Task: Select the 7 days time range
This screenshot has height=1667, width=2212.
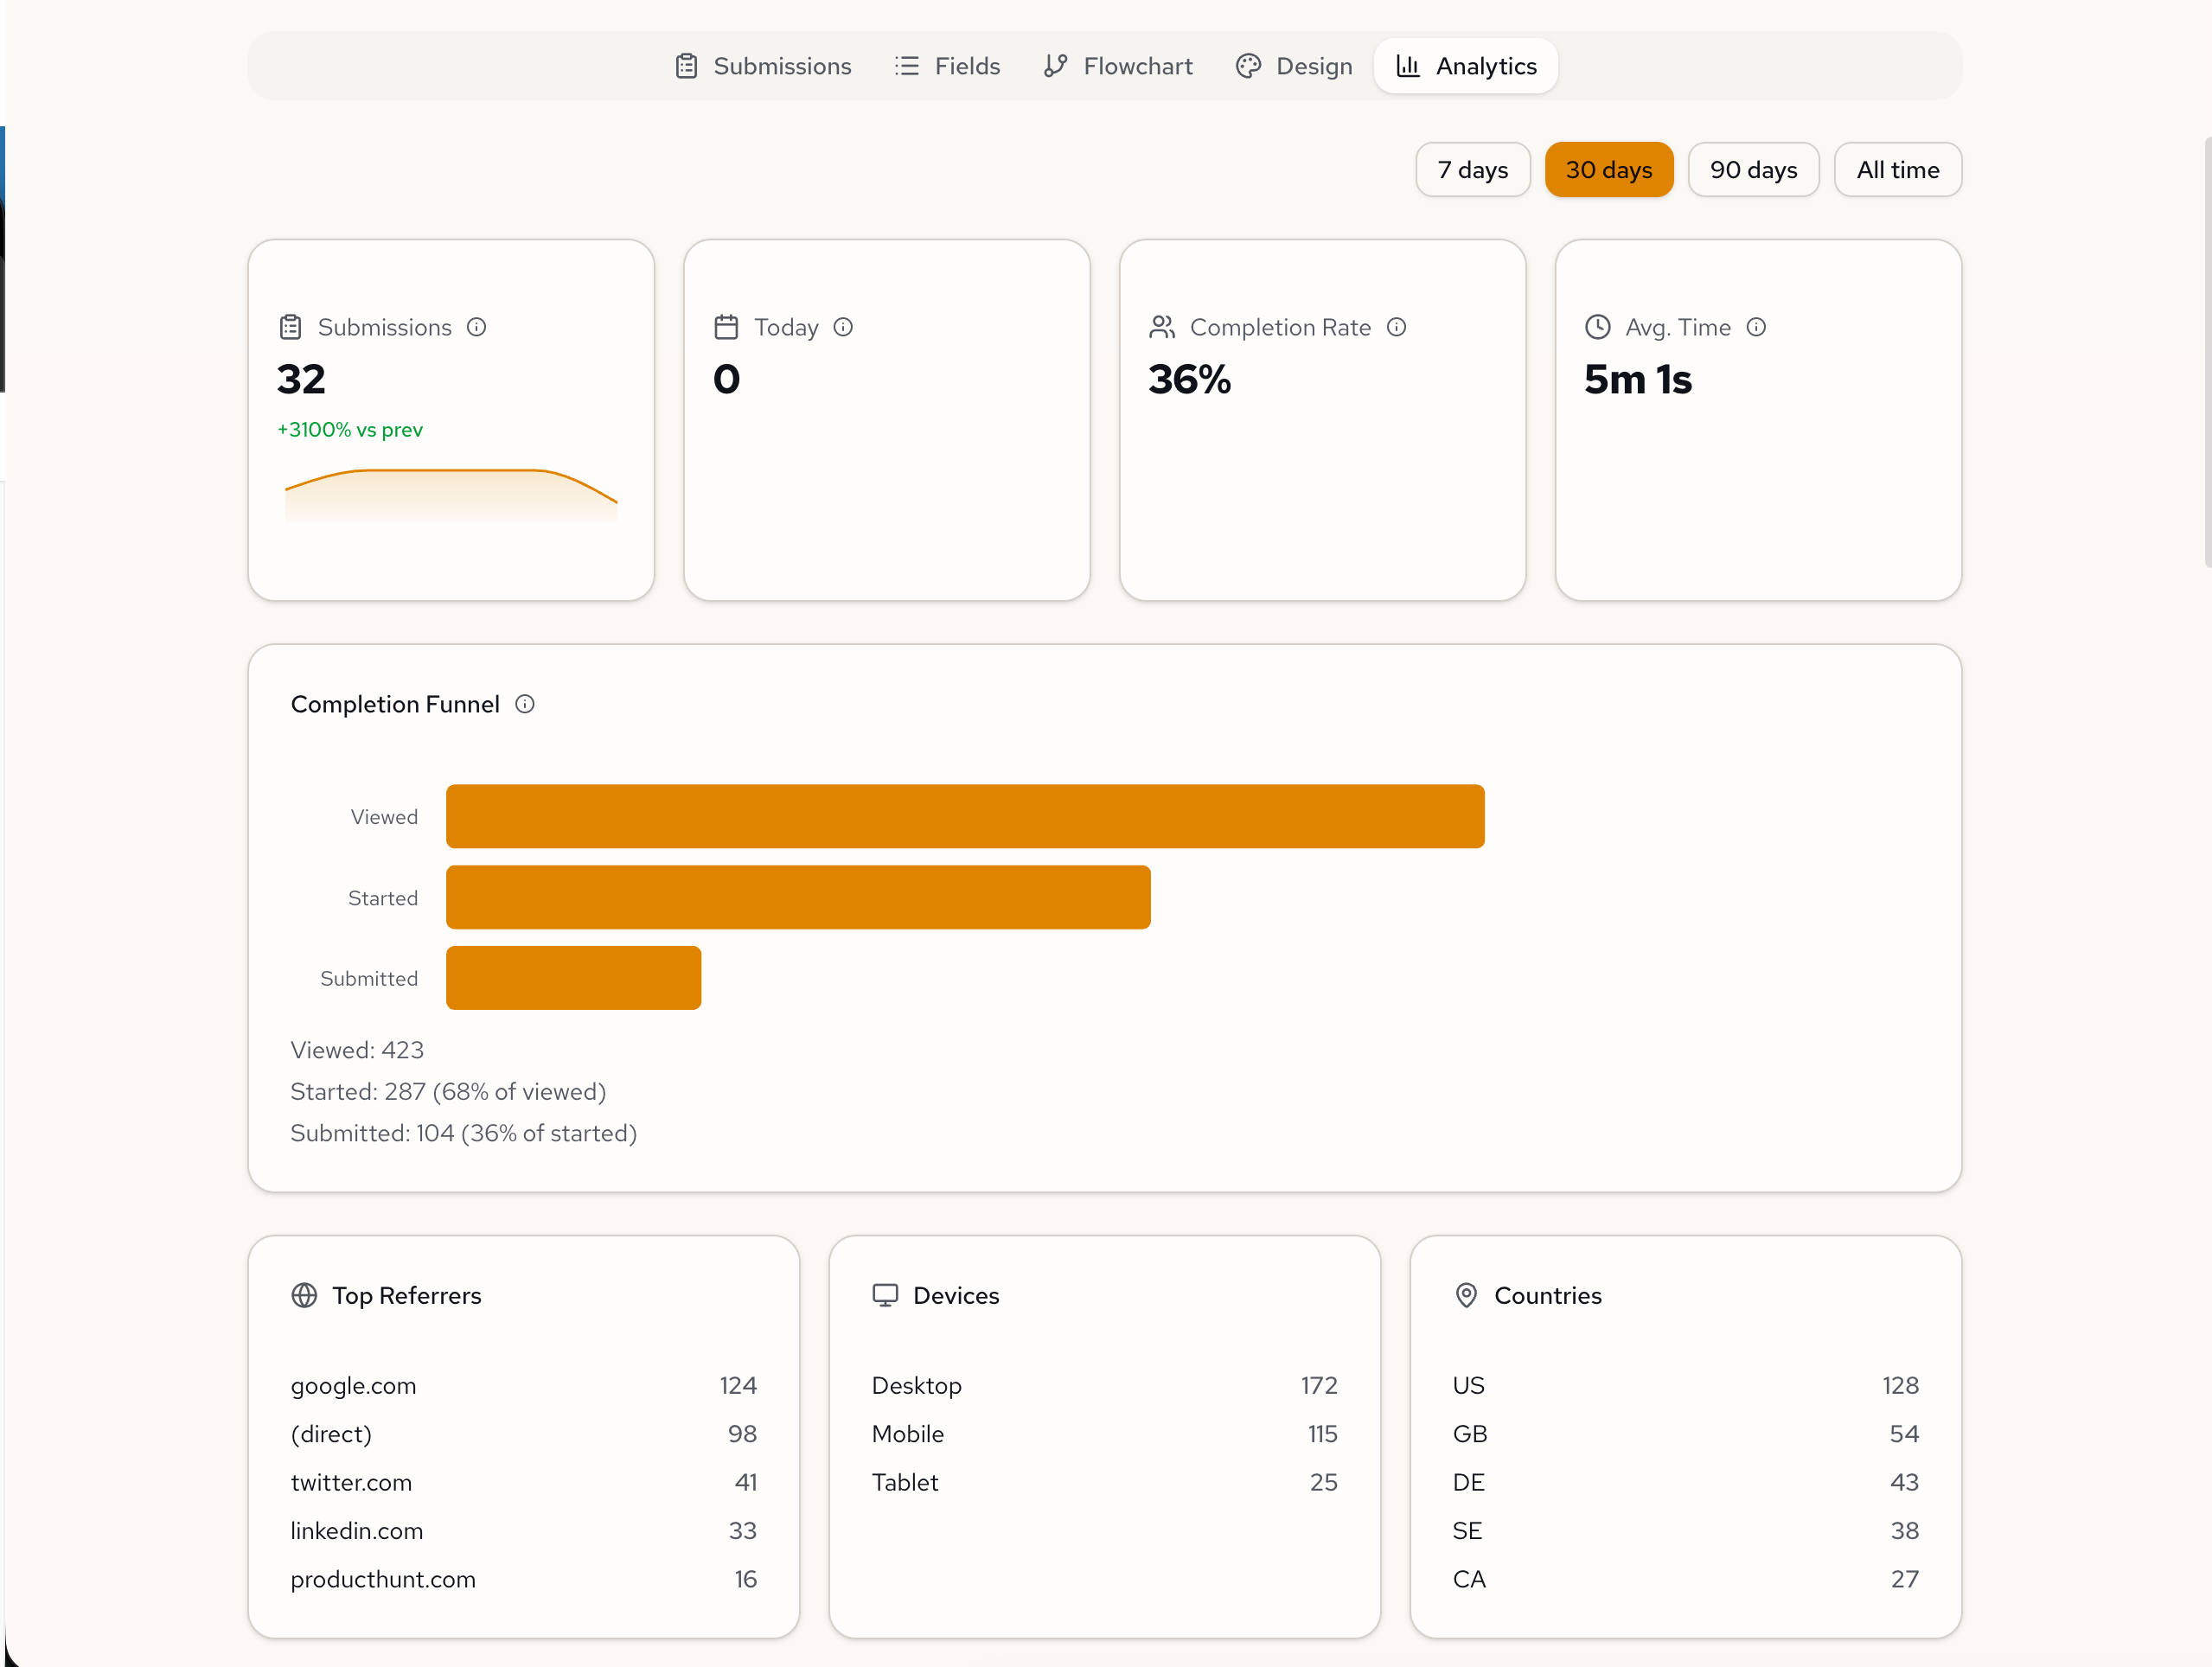Action: 1472,170
